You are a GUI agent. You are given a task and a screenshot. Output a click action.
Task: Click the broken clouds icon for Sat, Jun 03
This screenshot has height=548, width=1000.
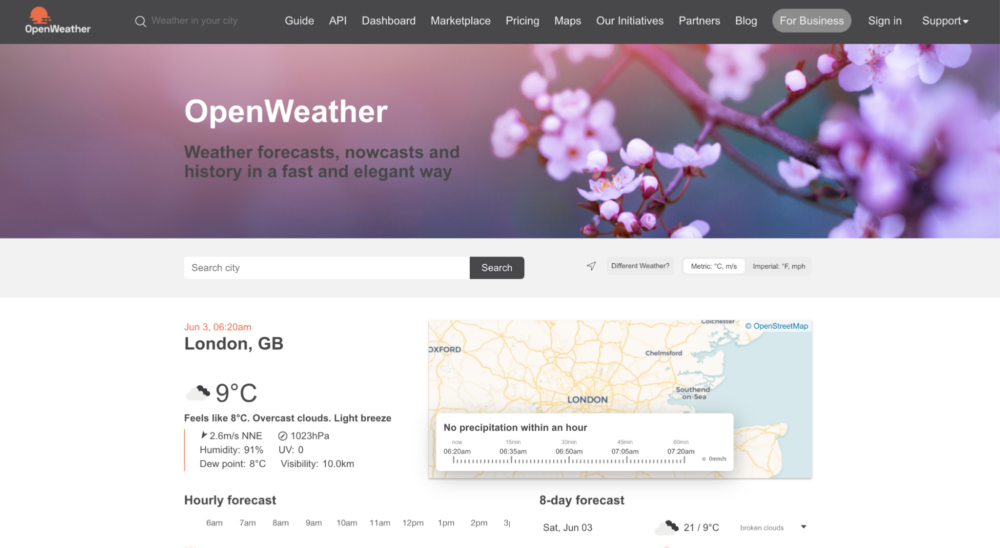(667, 527)
